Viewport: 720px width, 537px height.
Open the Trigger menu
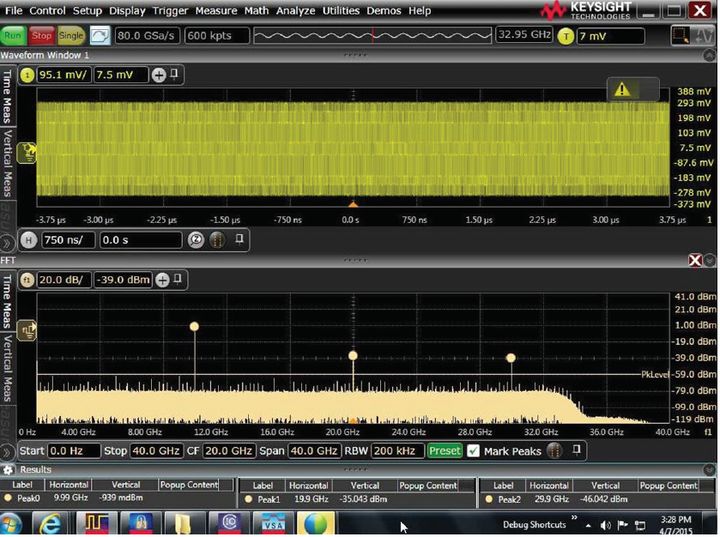(x=169, y=11)
